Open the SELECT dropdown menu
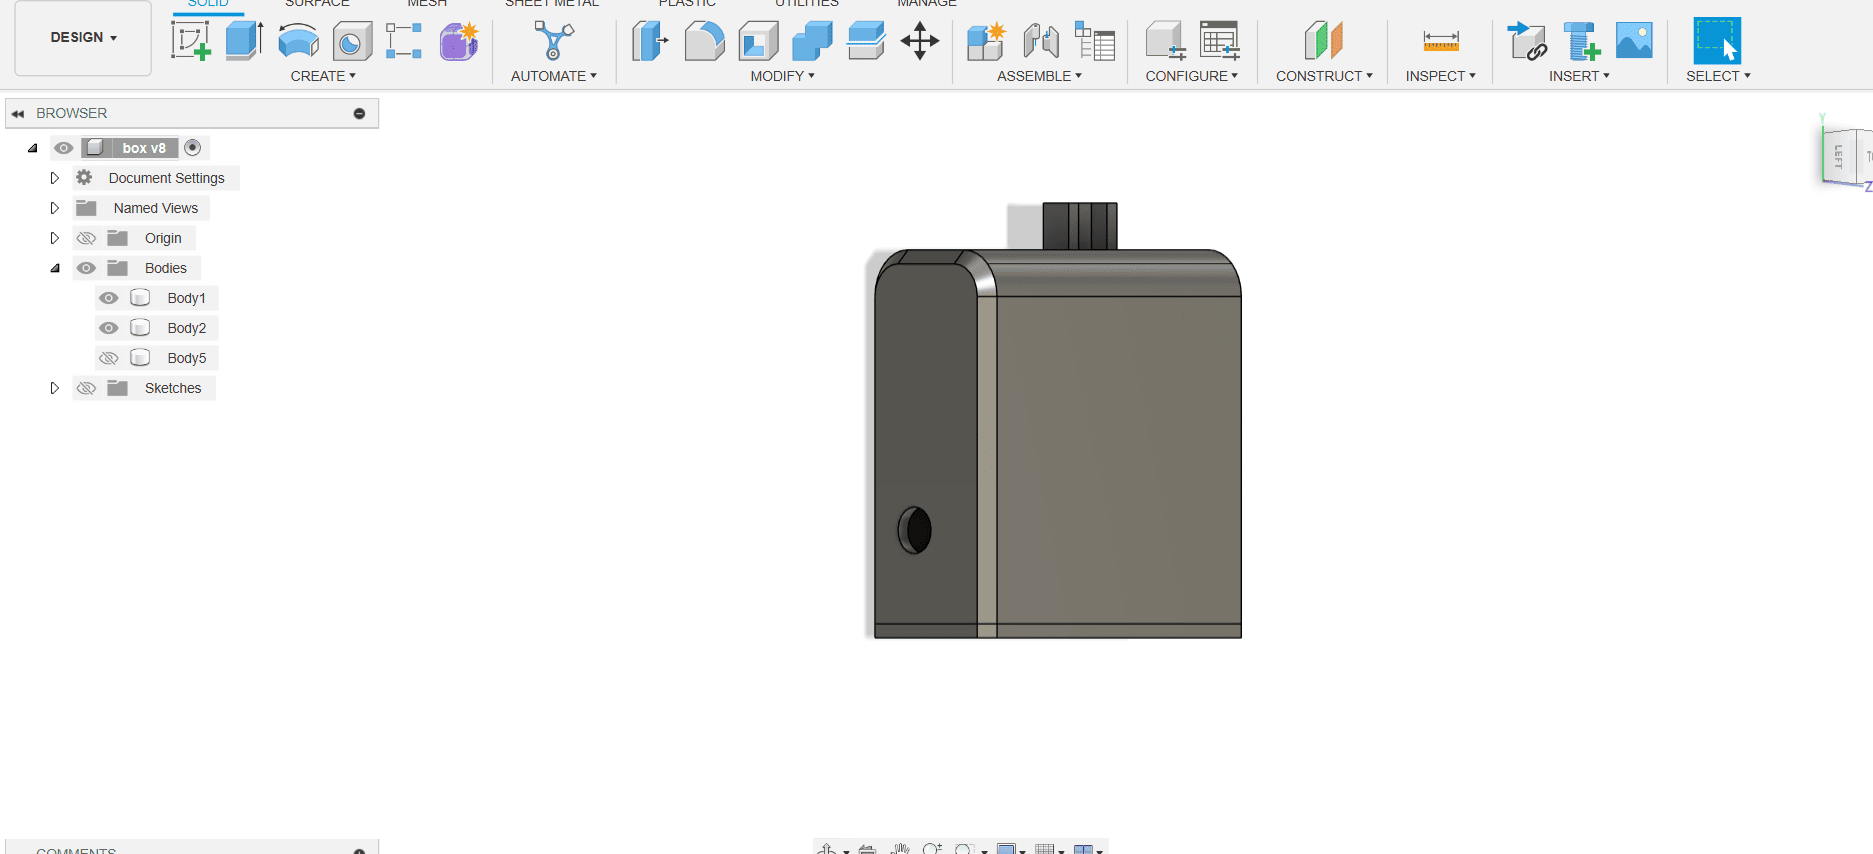Viewport: 1873px width, 854px height. 1718,76
